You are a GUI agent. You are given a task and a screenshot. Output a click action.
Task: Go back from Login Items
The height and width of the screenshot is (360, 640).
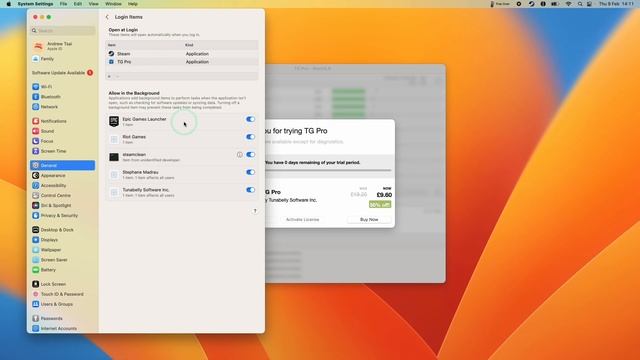click(107, 17)
